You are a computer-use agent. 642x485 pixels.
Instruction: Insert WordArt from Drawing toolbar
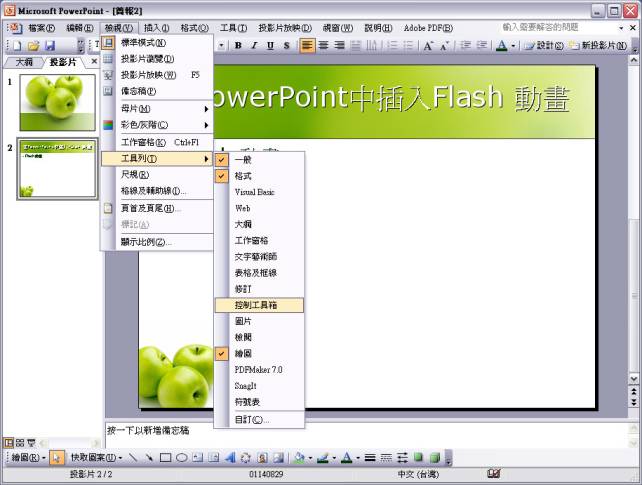click(230, 458)
